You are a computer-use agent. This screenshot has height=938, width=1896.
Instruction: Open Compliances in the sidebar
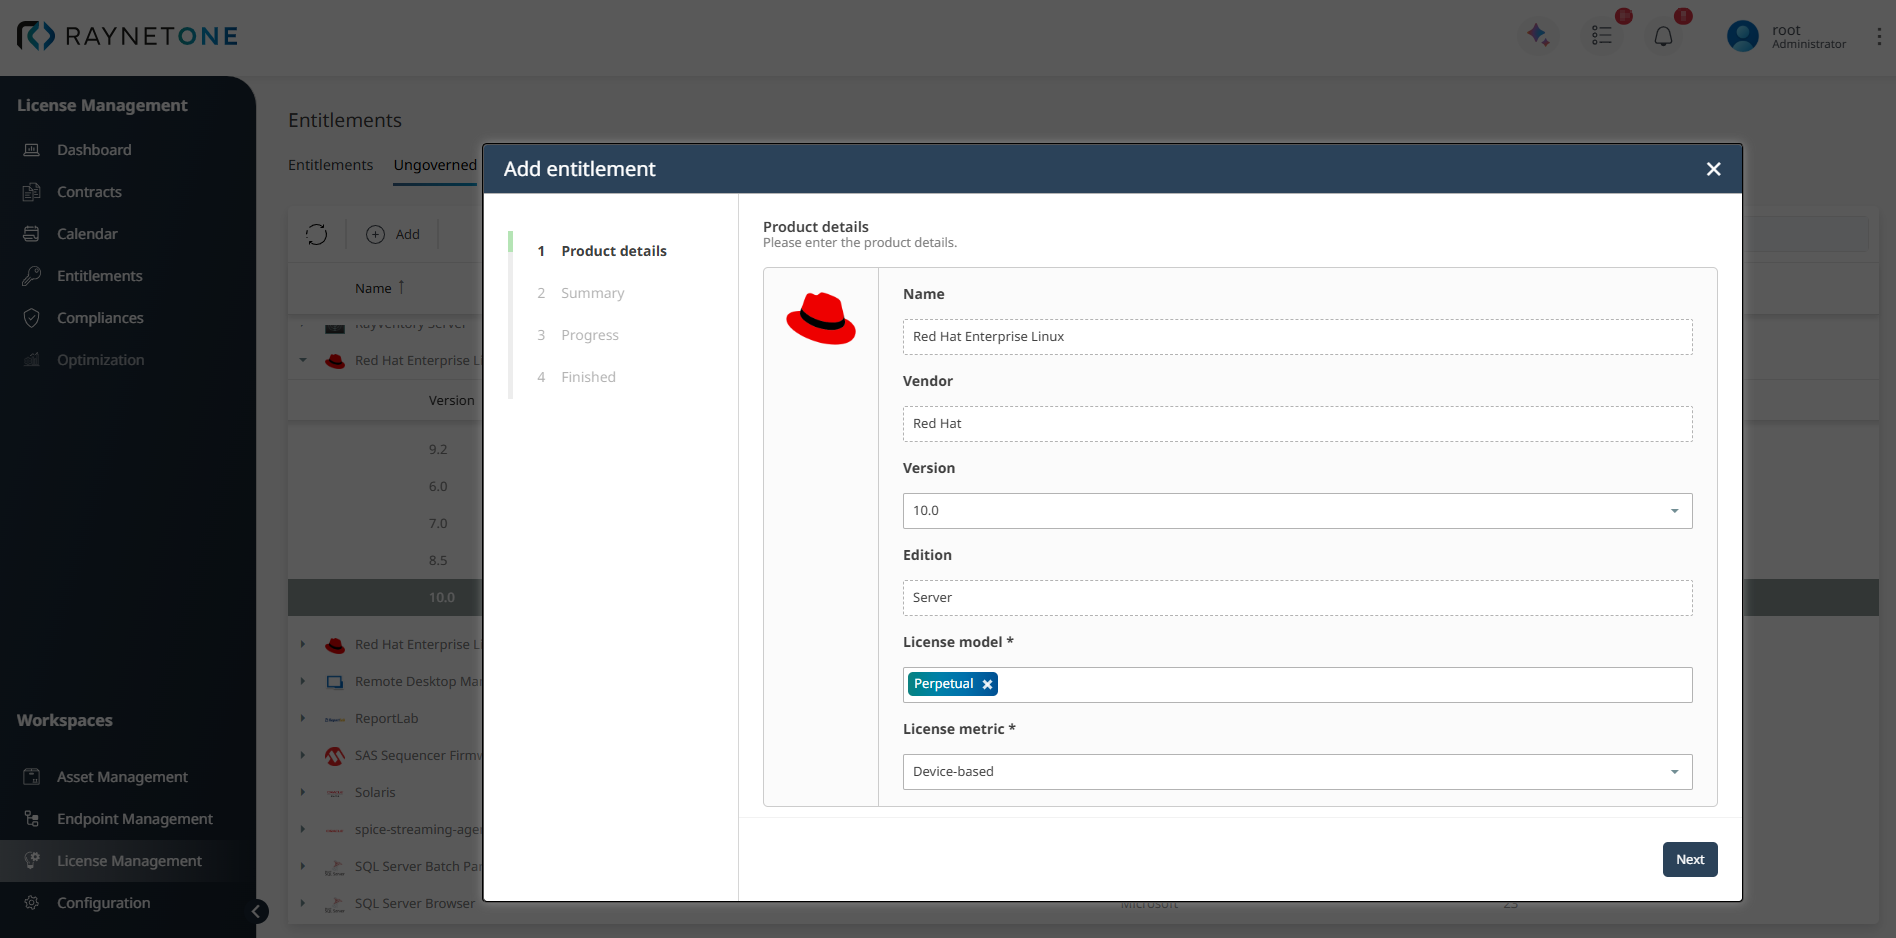[100, 318]
